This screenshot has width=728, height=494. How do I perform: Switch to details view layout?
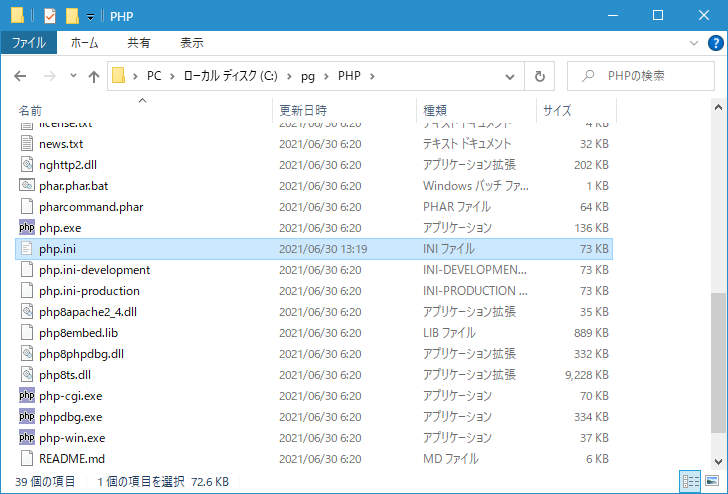click(690, 481)
